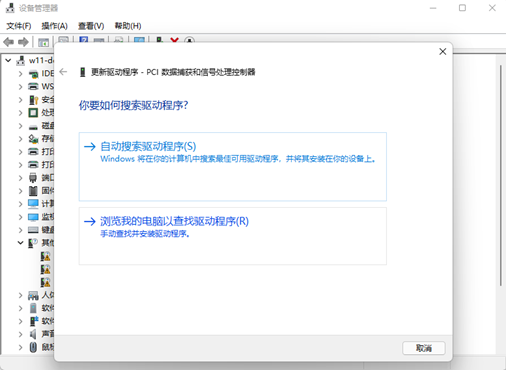Click the red X uninstall device toolbar icon

point(174,40)
